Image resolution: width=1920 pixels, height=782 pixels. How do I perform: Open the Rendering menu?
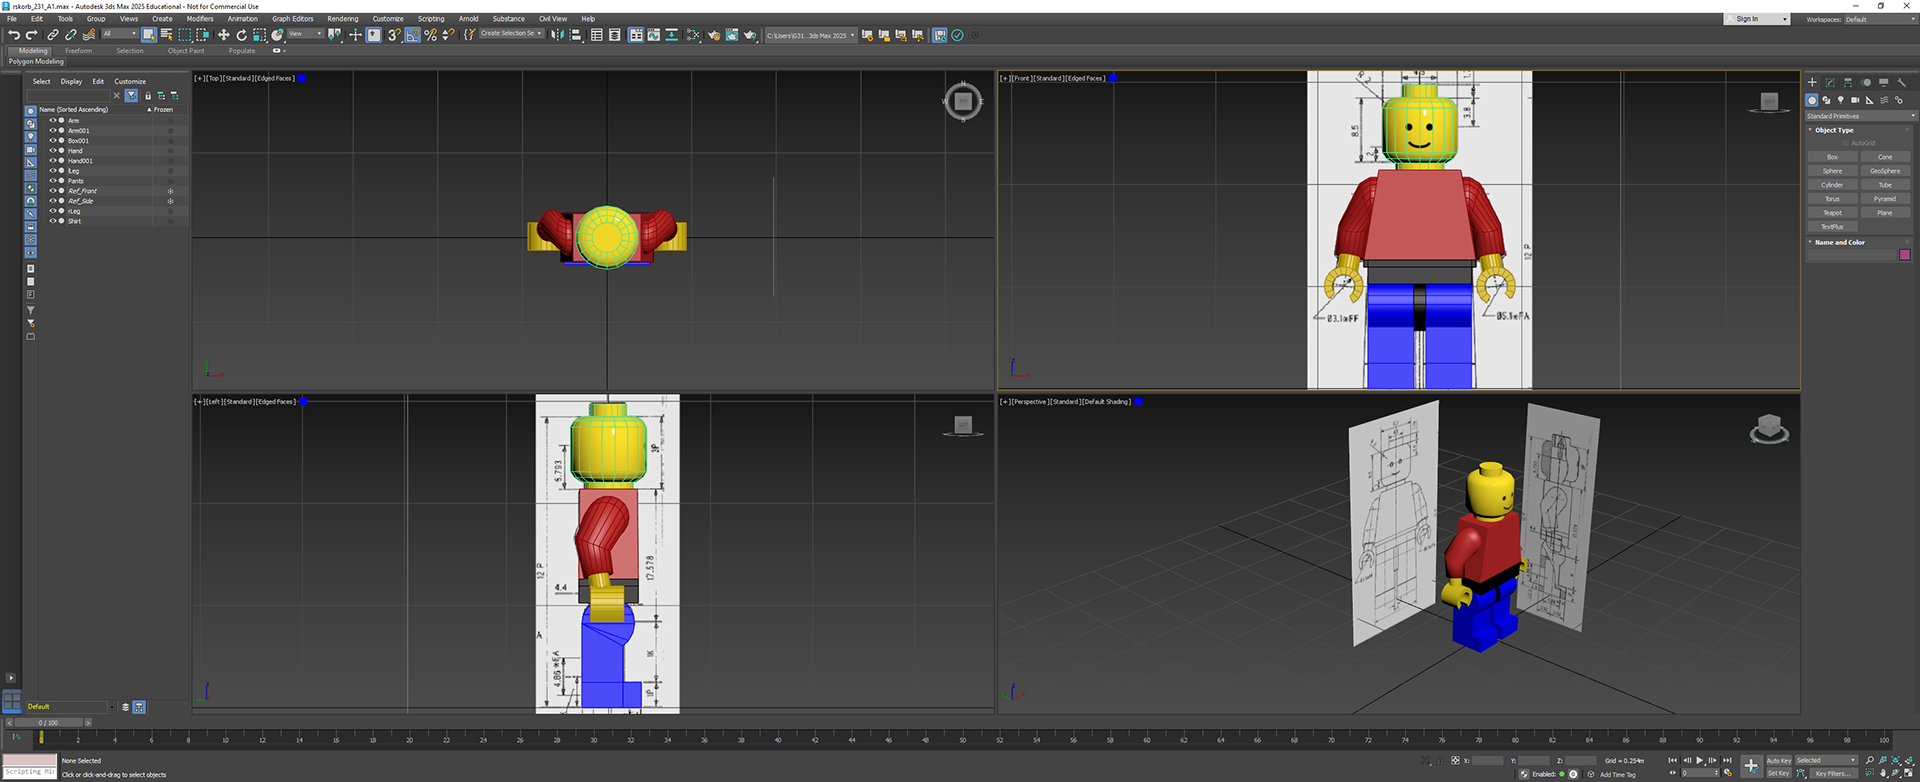[342, 19]
